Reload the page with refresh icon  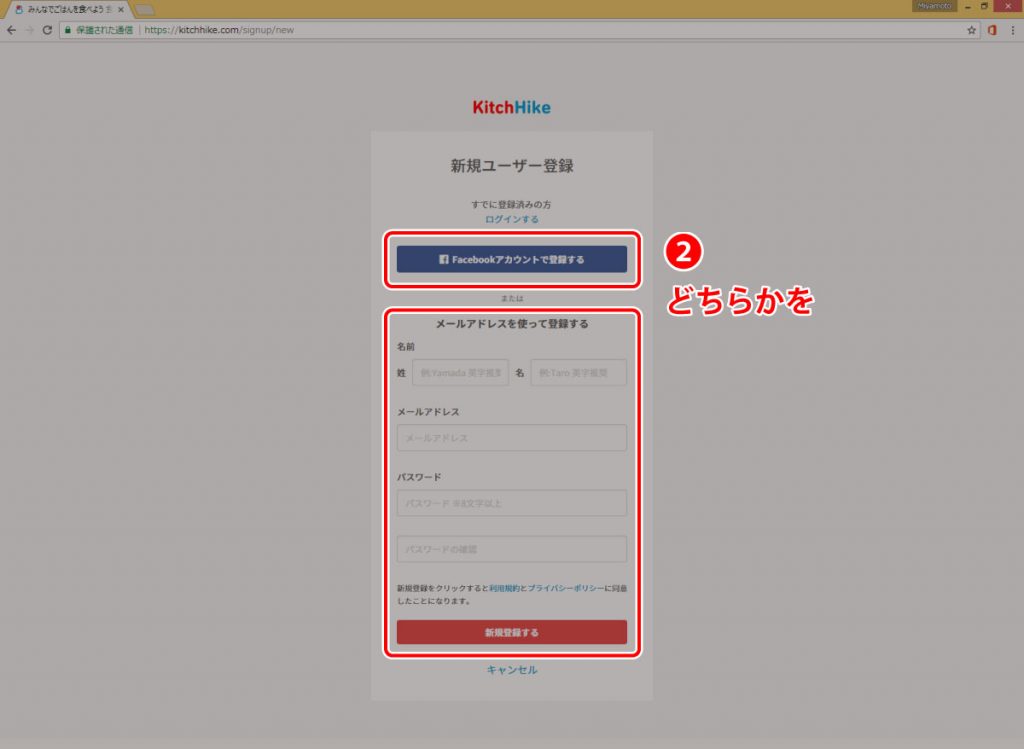pyautogui.click(x=47, y=30)
